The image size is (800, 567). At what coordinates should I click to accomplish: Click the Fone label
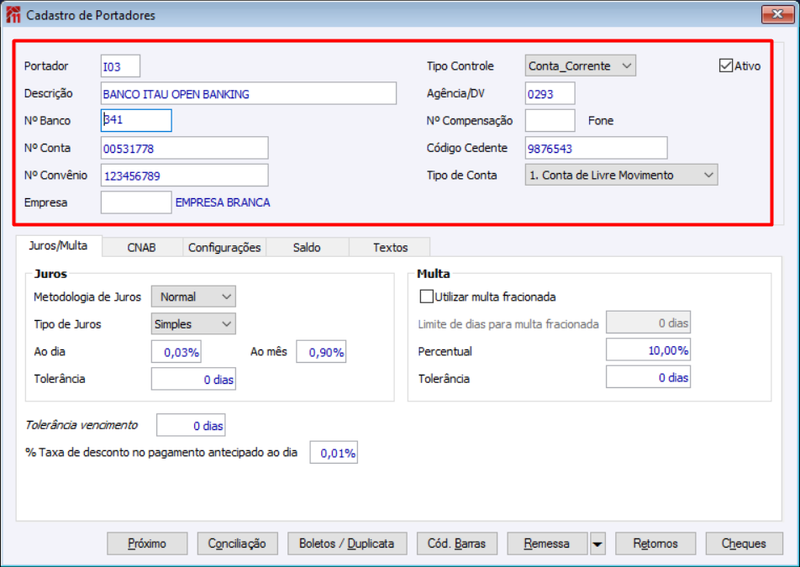point(601,120)
